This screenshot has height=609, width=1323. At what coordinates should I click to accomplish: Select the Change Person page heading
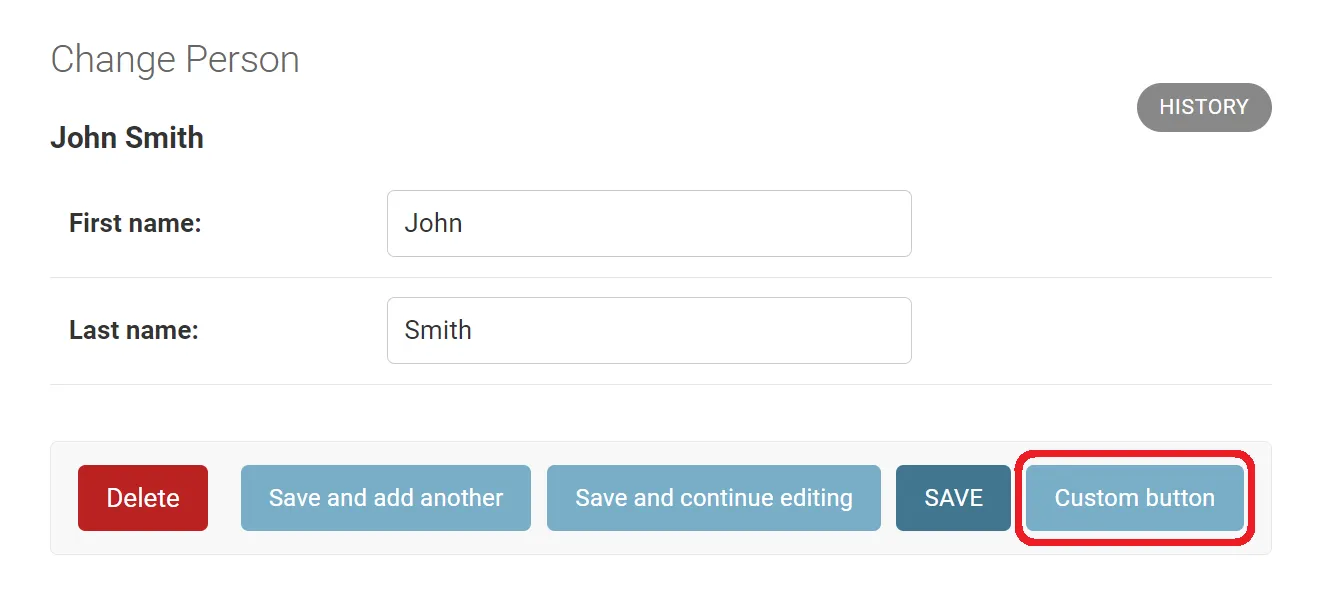175,60
